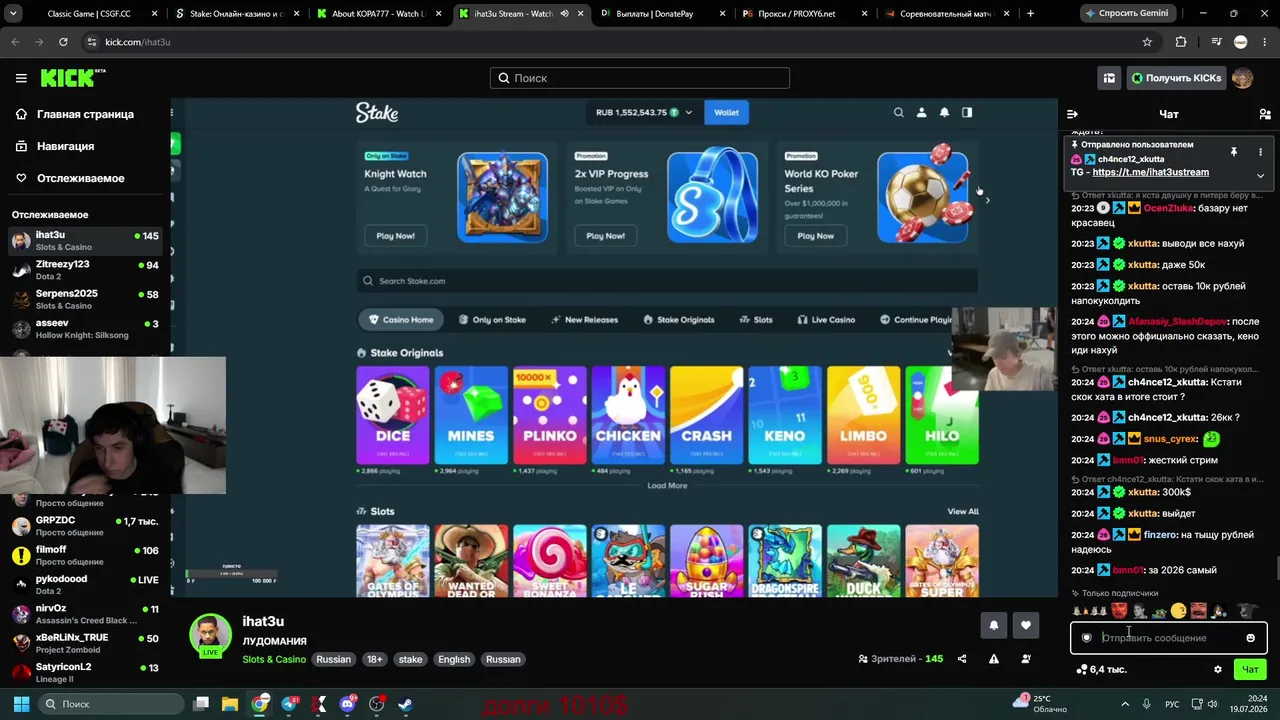The image size is (1280, 720).
Task: Click Play Now on World KO Poker Series
Action: click(815, 236)
